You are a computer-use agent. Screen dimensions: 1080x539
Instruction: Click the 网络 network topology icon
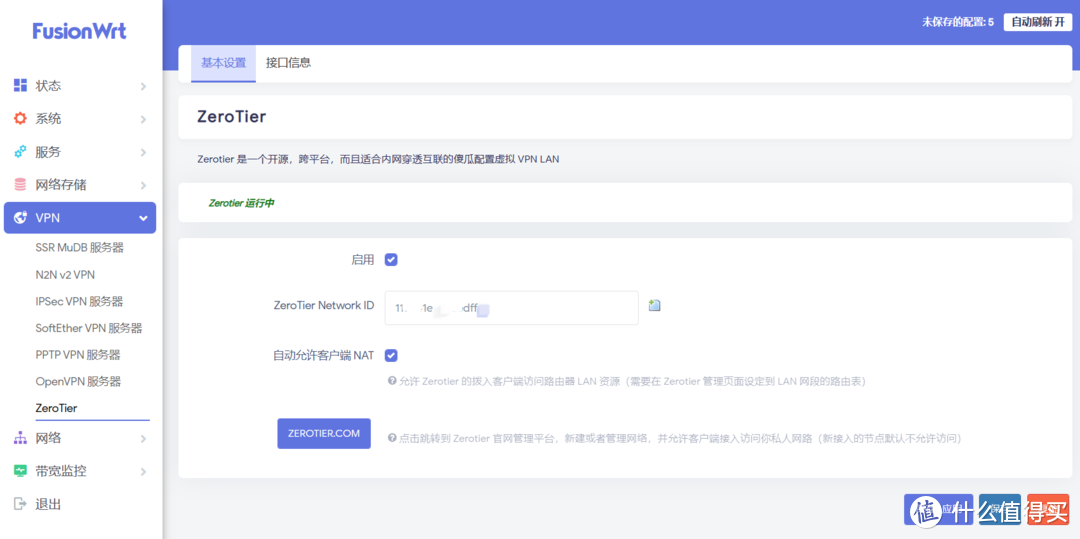tap(21, 438)
